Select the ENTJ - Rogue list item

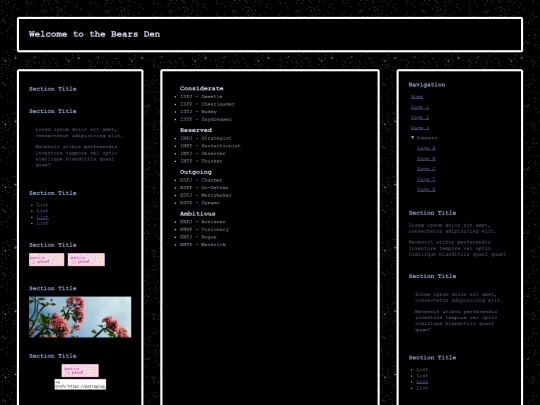pos(198,237)
